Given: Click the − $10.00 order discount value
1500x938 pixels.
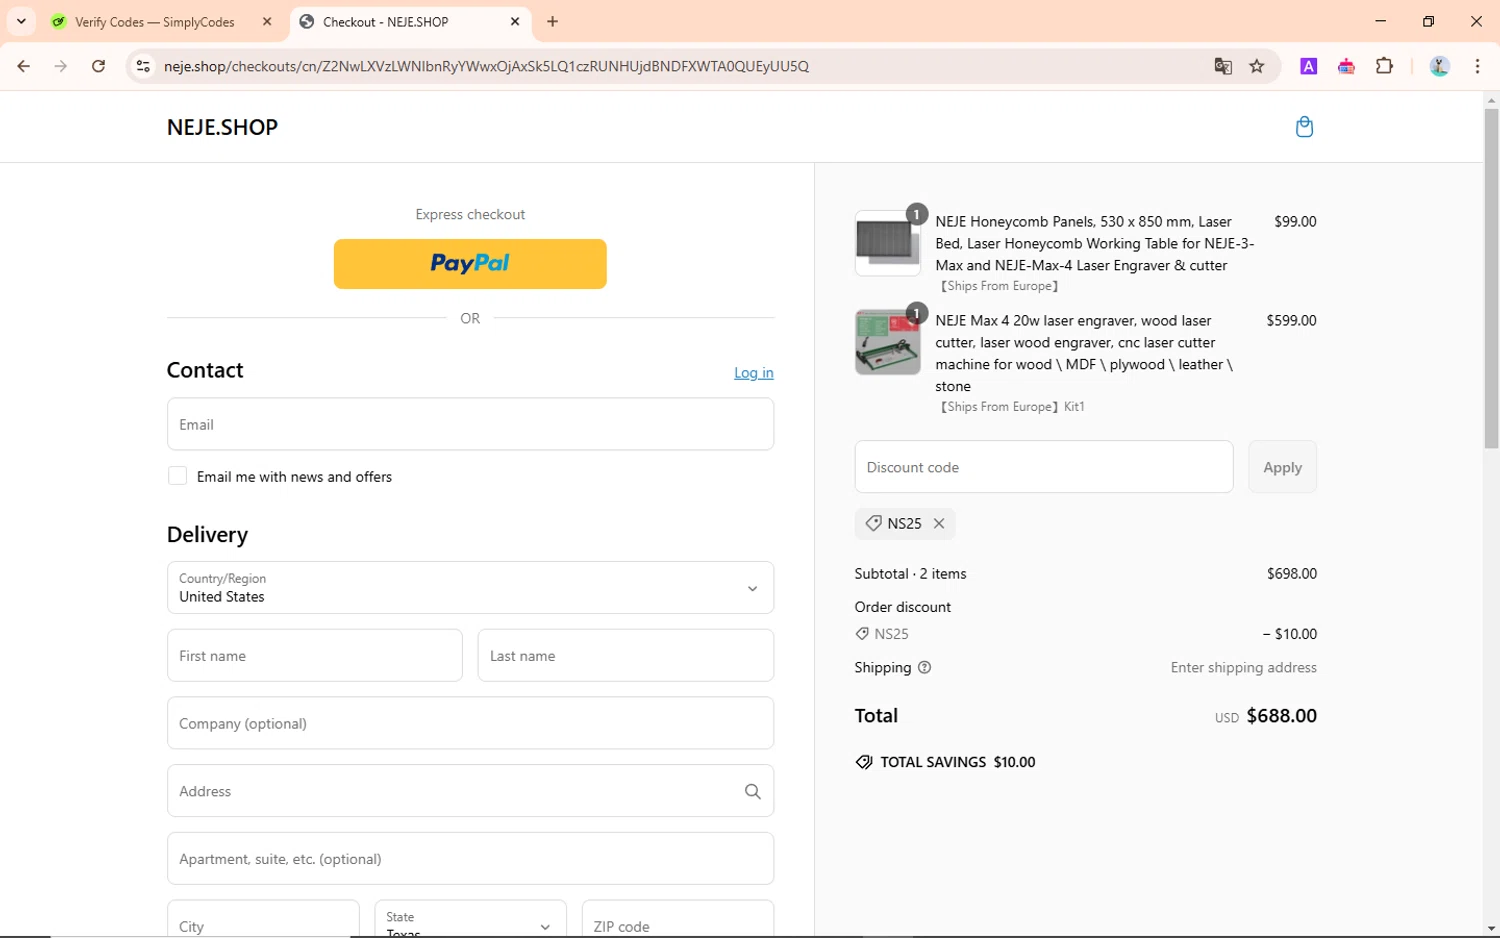Looking at the screenshot, I should (1289, 634).
